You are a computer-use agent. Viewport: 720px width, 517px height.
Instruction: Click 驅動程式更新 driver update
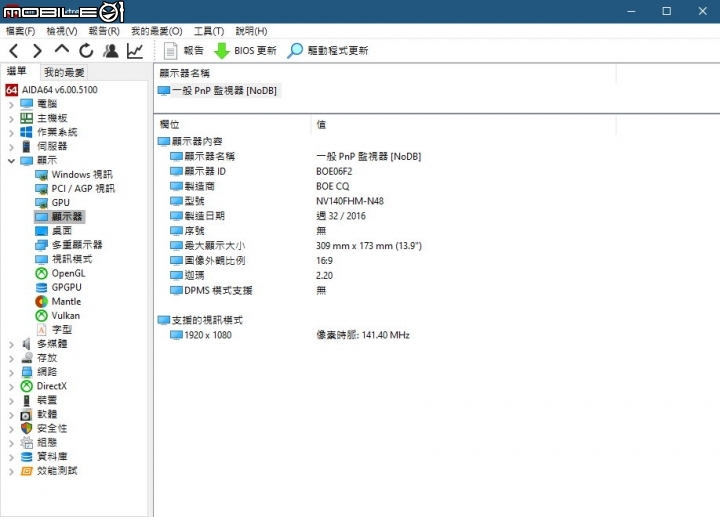(x=327, y=51)
